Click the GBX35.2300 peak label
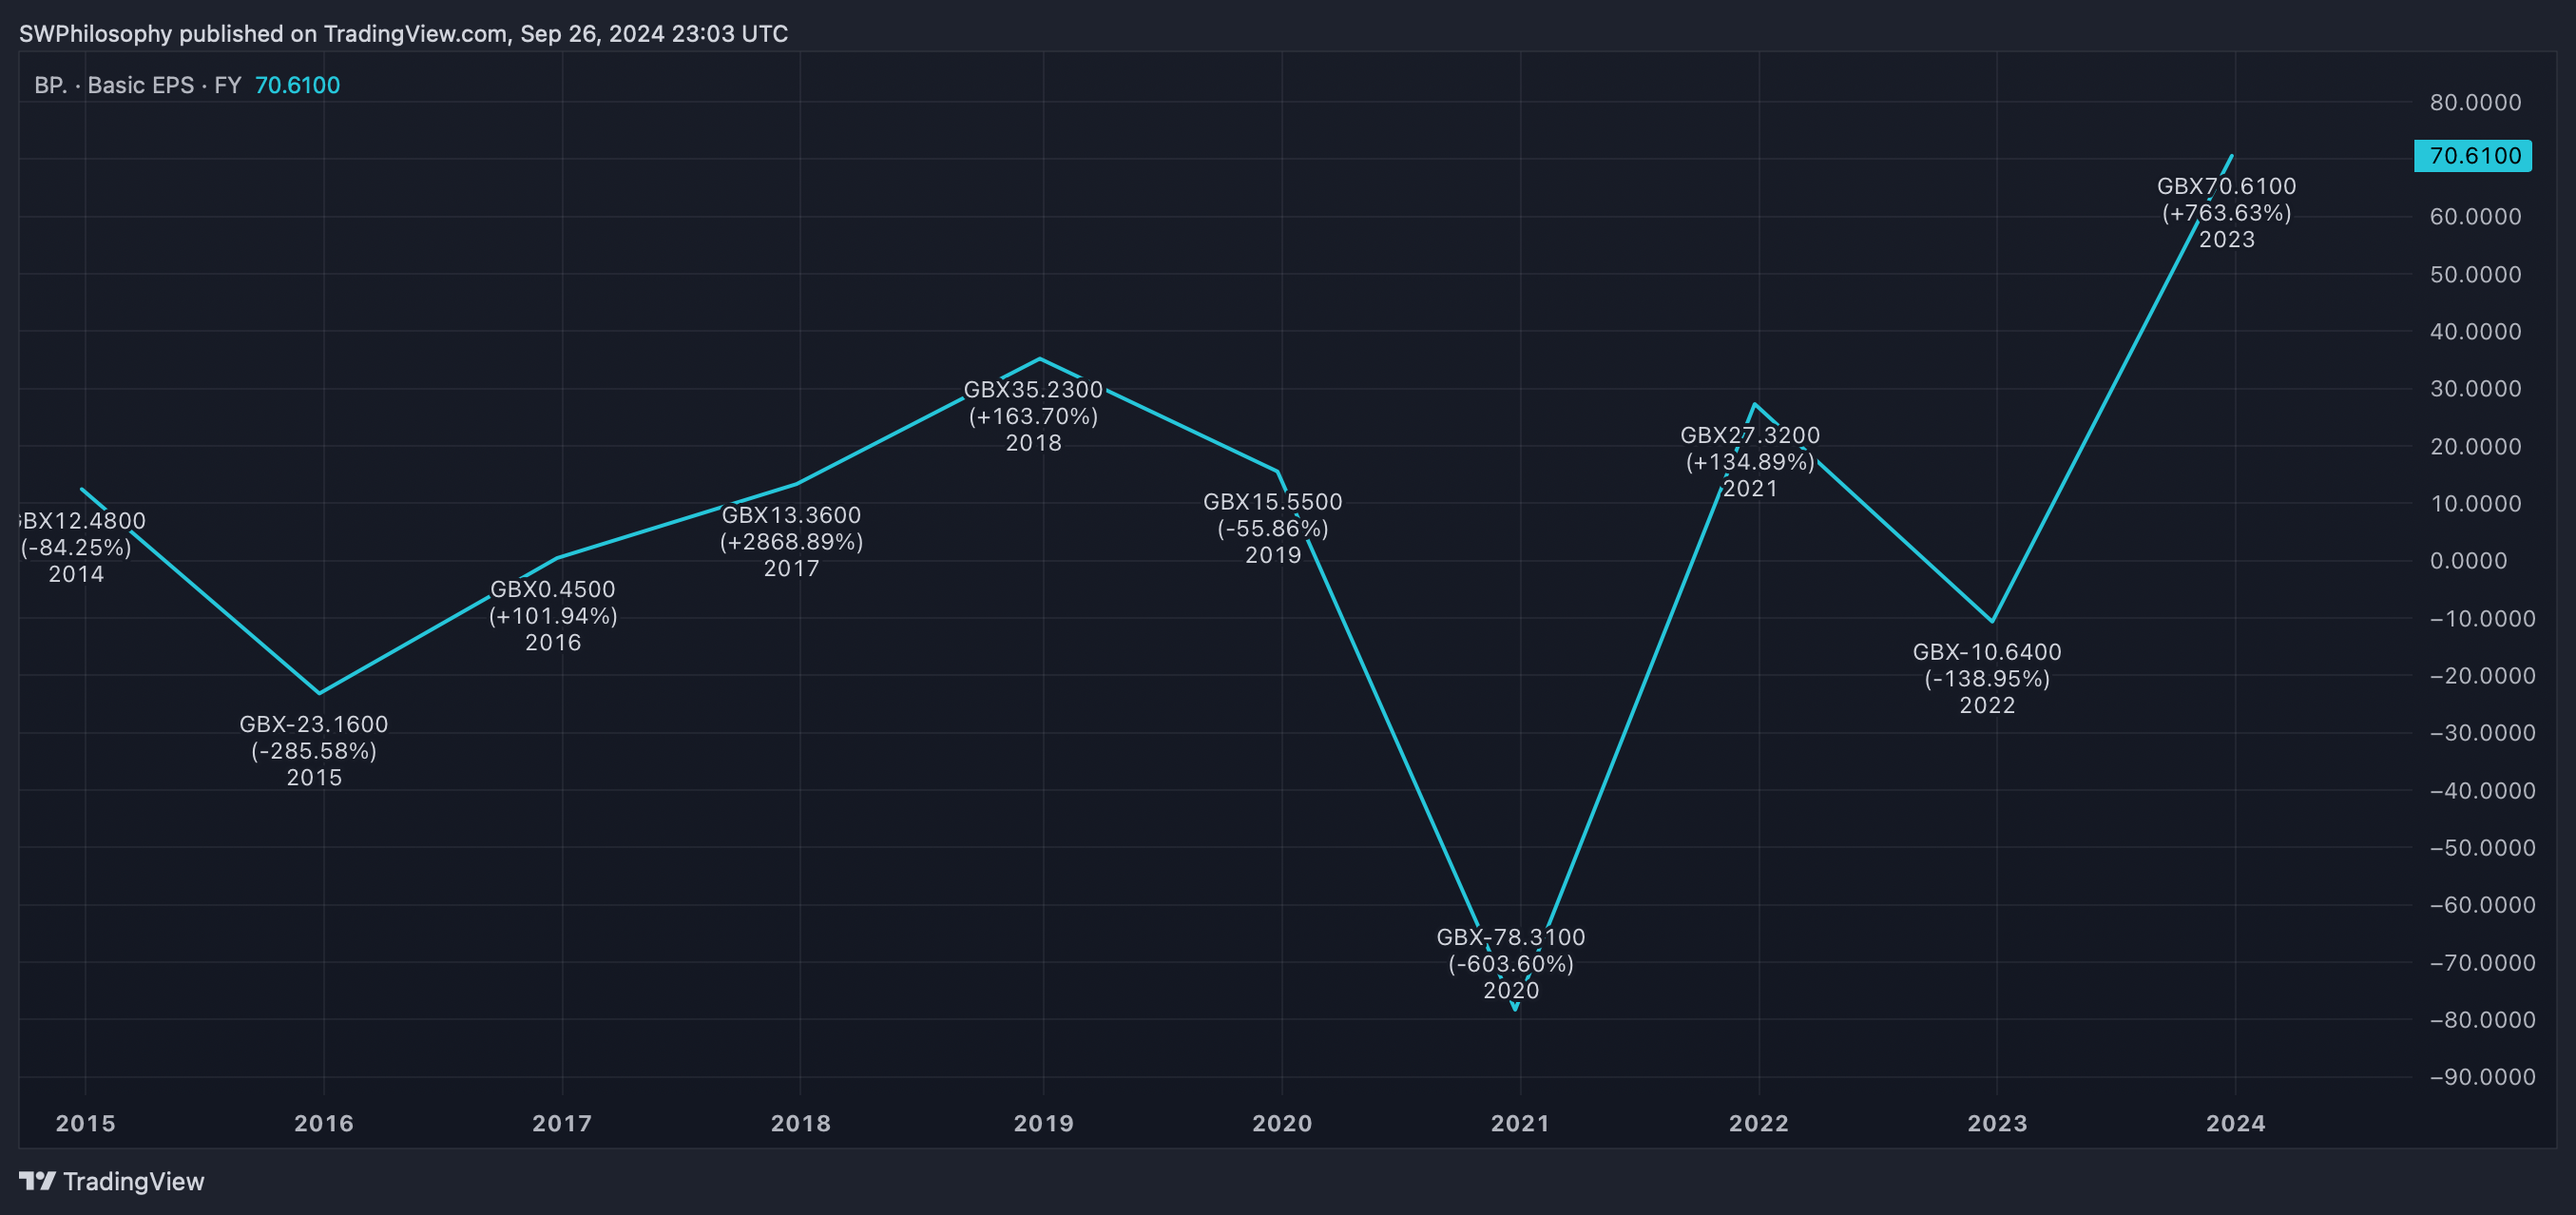The width and height of the screenshot is (2576, 1215). click(1033, 390)
